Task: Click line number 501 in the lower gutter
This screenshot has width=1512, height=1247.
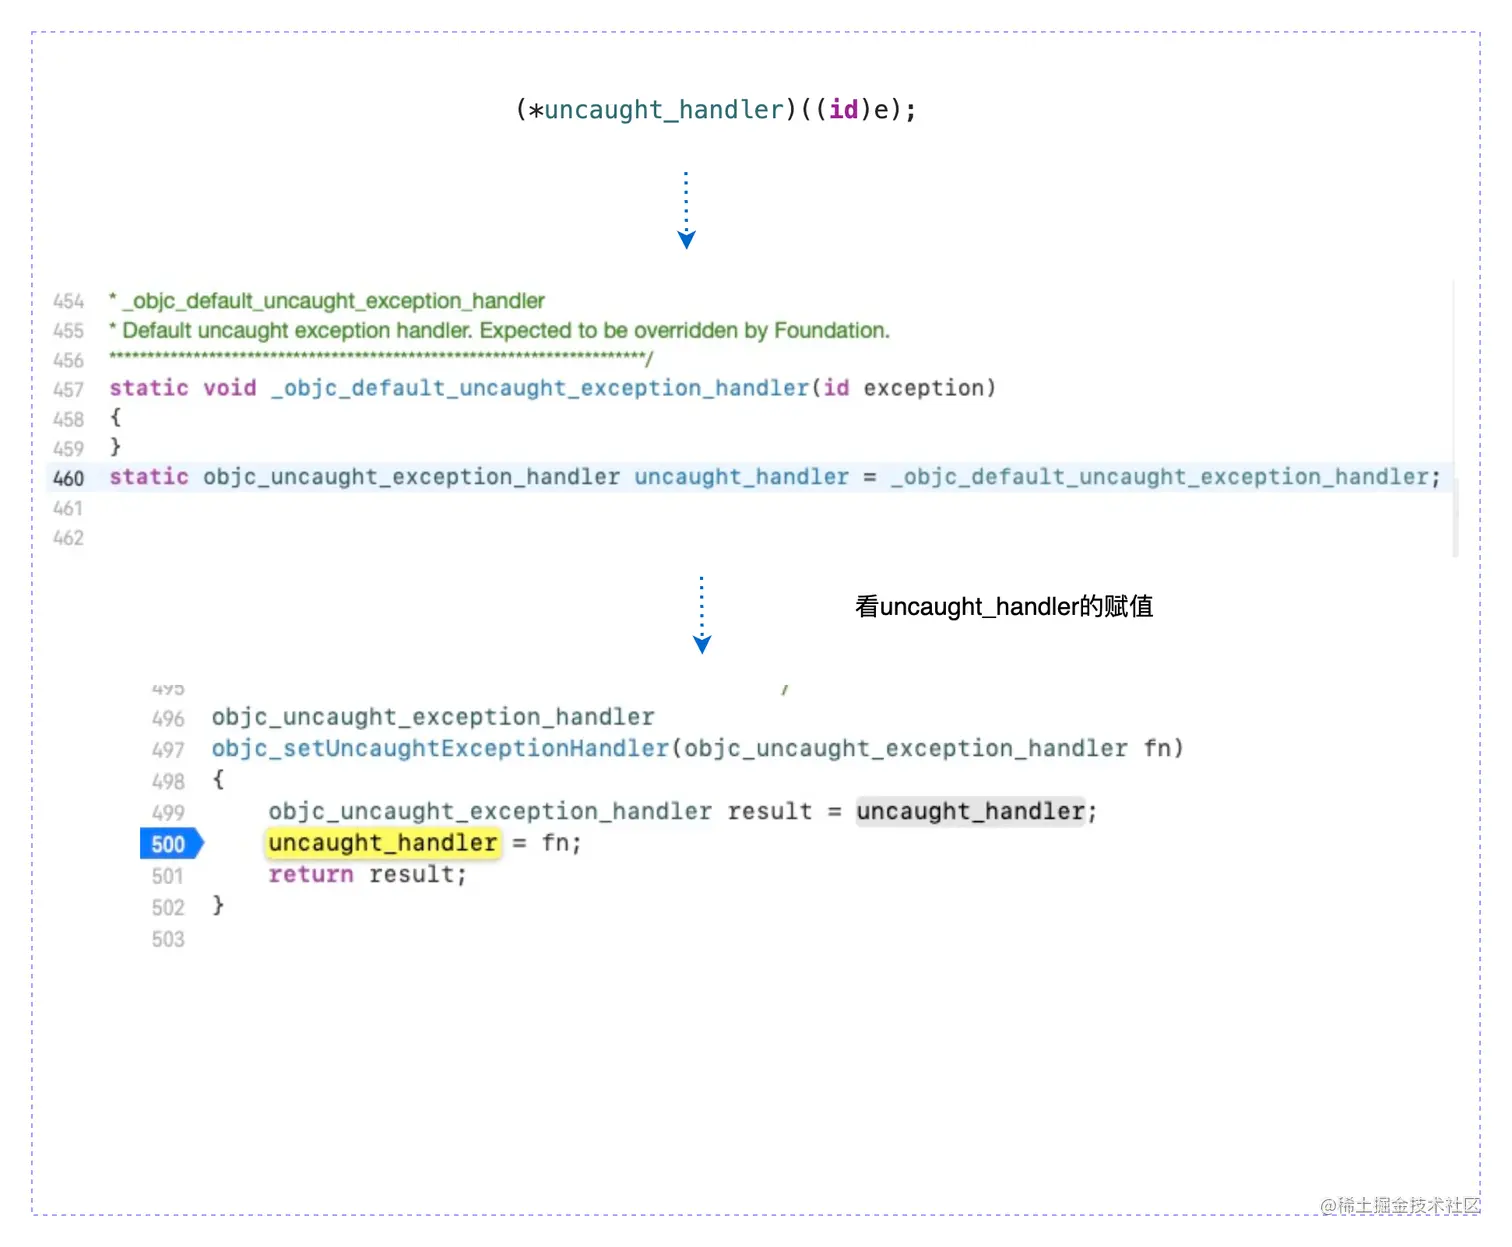Action: [168, 876]
